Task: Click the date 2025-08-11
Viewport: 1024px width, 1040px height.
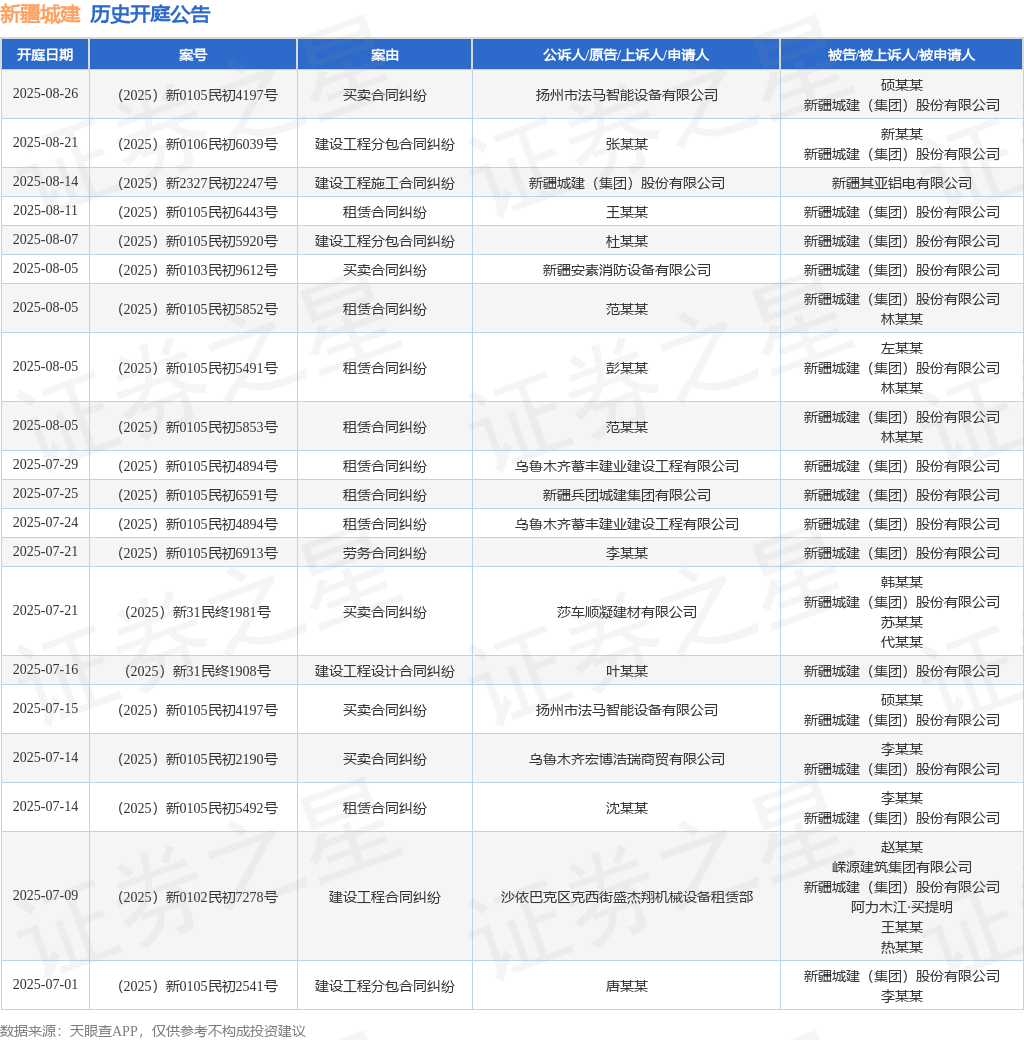Action: coord(45,211)
